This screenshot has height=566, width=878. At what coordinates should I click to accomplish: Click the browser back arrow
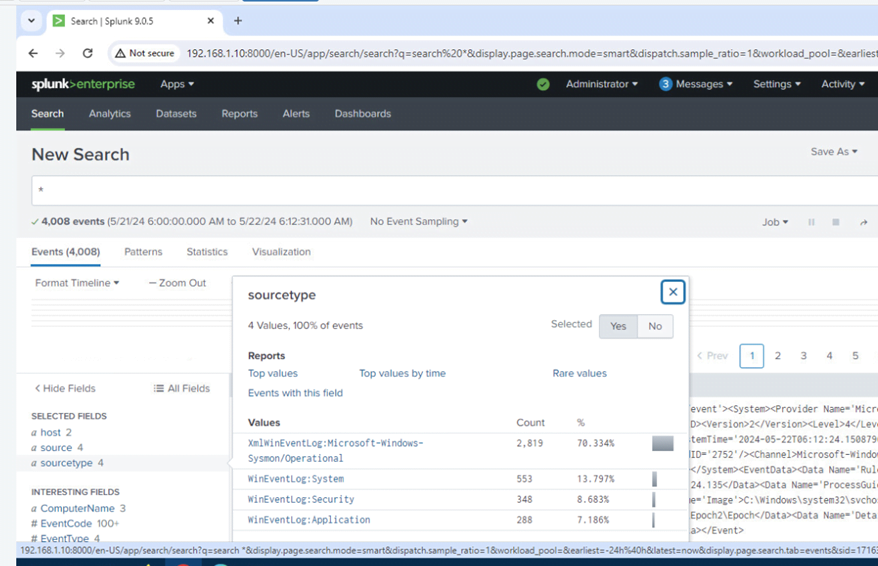pos(33,53)
